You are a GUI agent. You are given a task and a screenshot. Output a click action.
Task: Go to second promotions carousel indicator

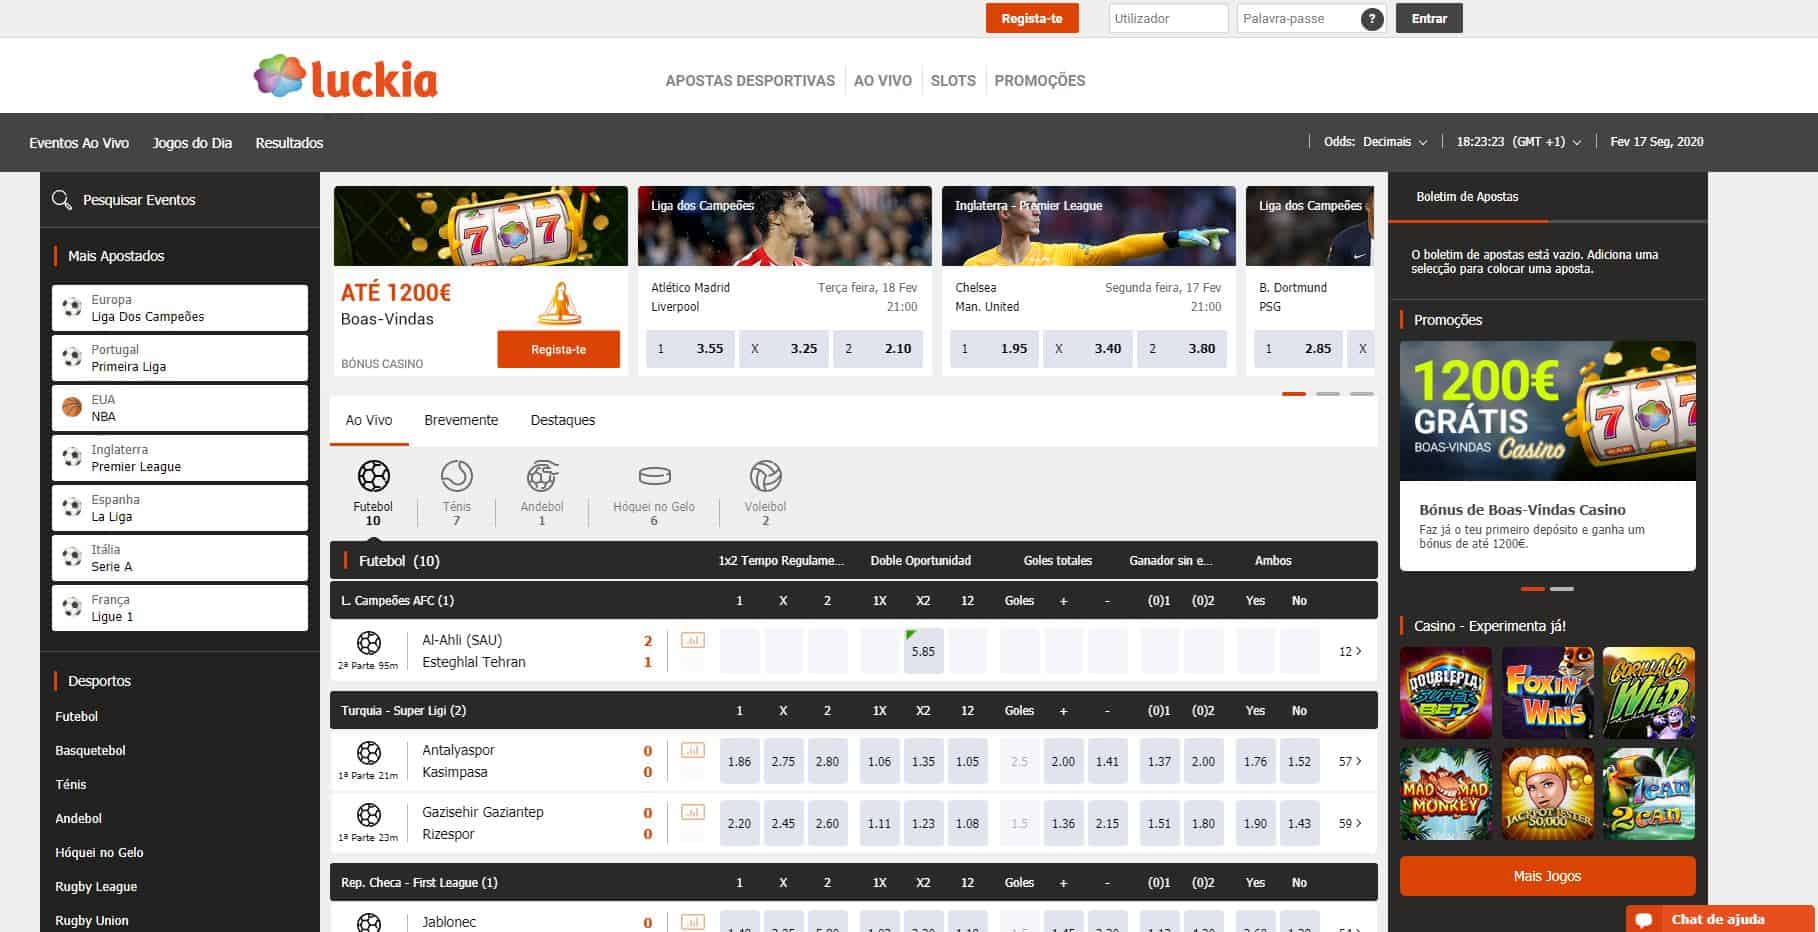tap(1562, 588)
